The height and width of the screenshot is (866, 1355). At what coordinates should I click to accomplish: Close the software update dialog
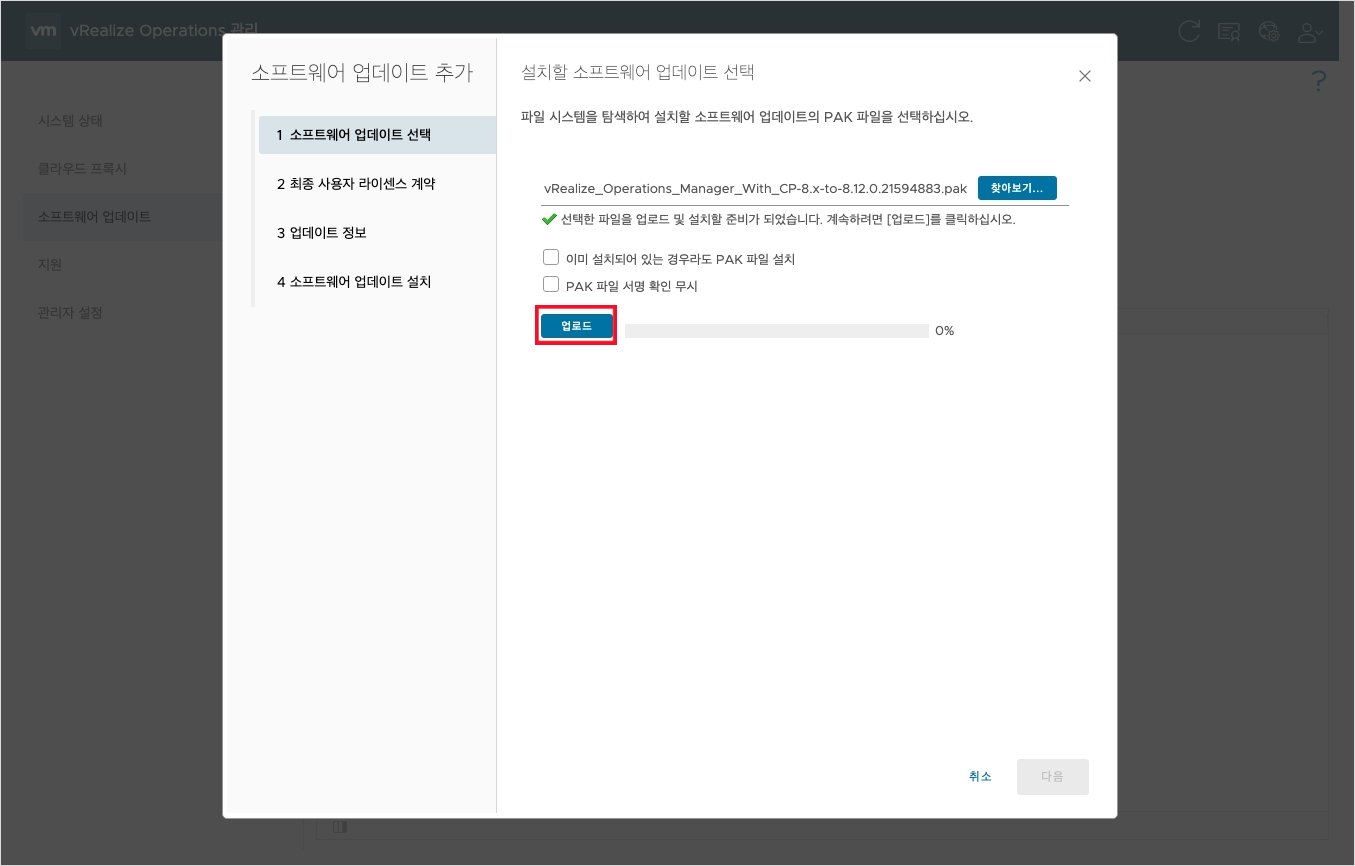[x=1085, y=76]
